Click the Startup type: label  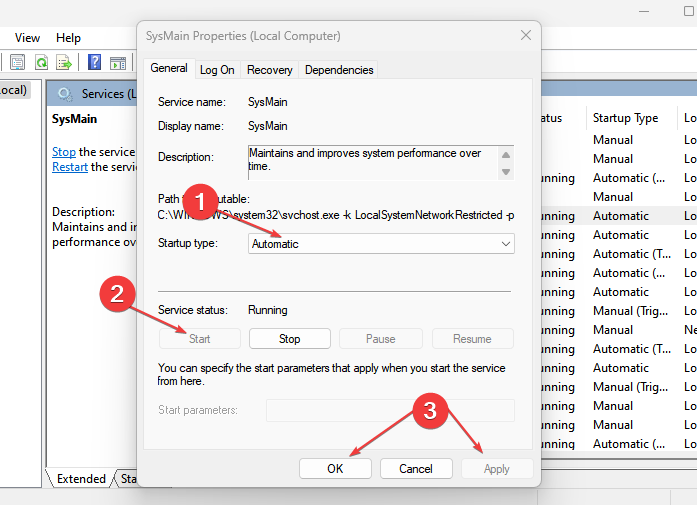click(x=188, y=243)
